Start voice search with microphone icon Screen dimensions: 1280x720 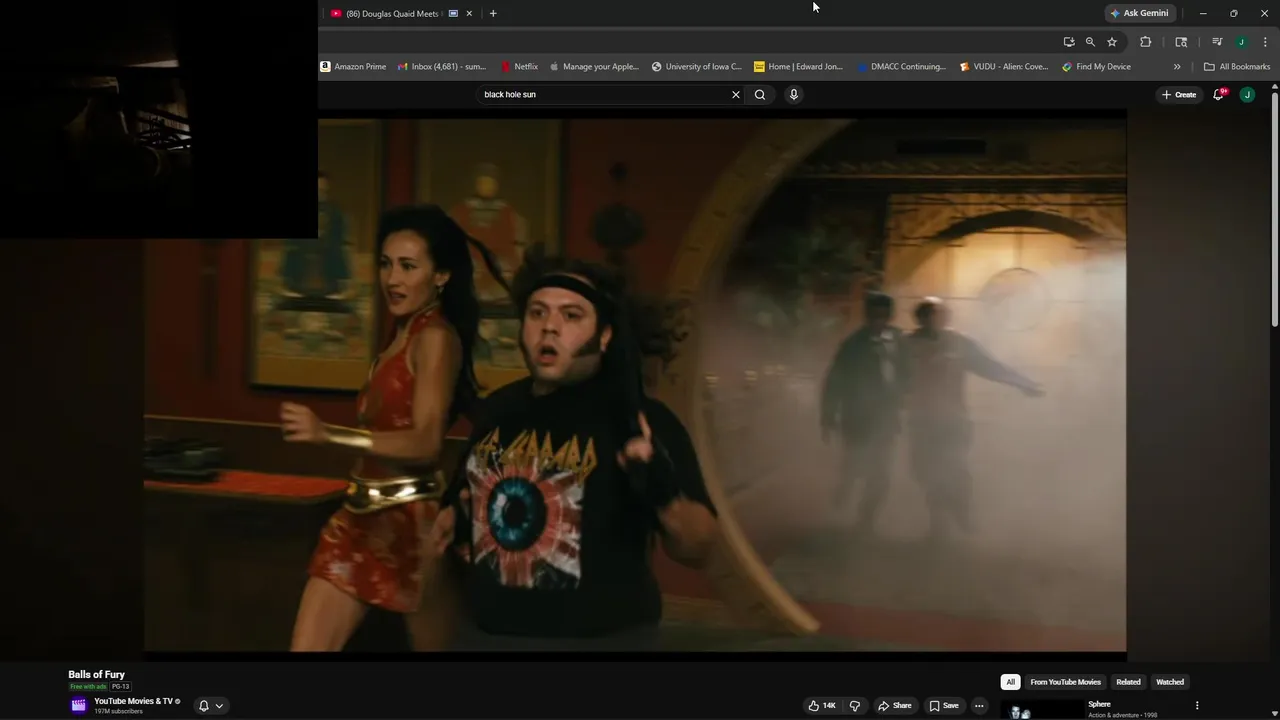pos(794,95)
